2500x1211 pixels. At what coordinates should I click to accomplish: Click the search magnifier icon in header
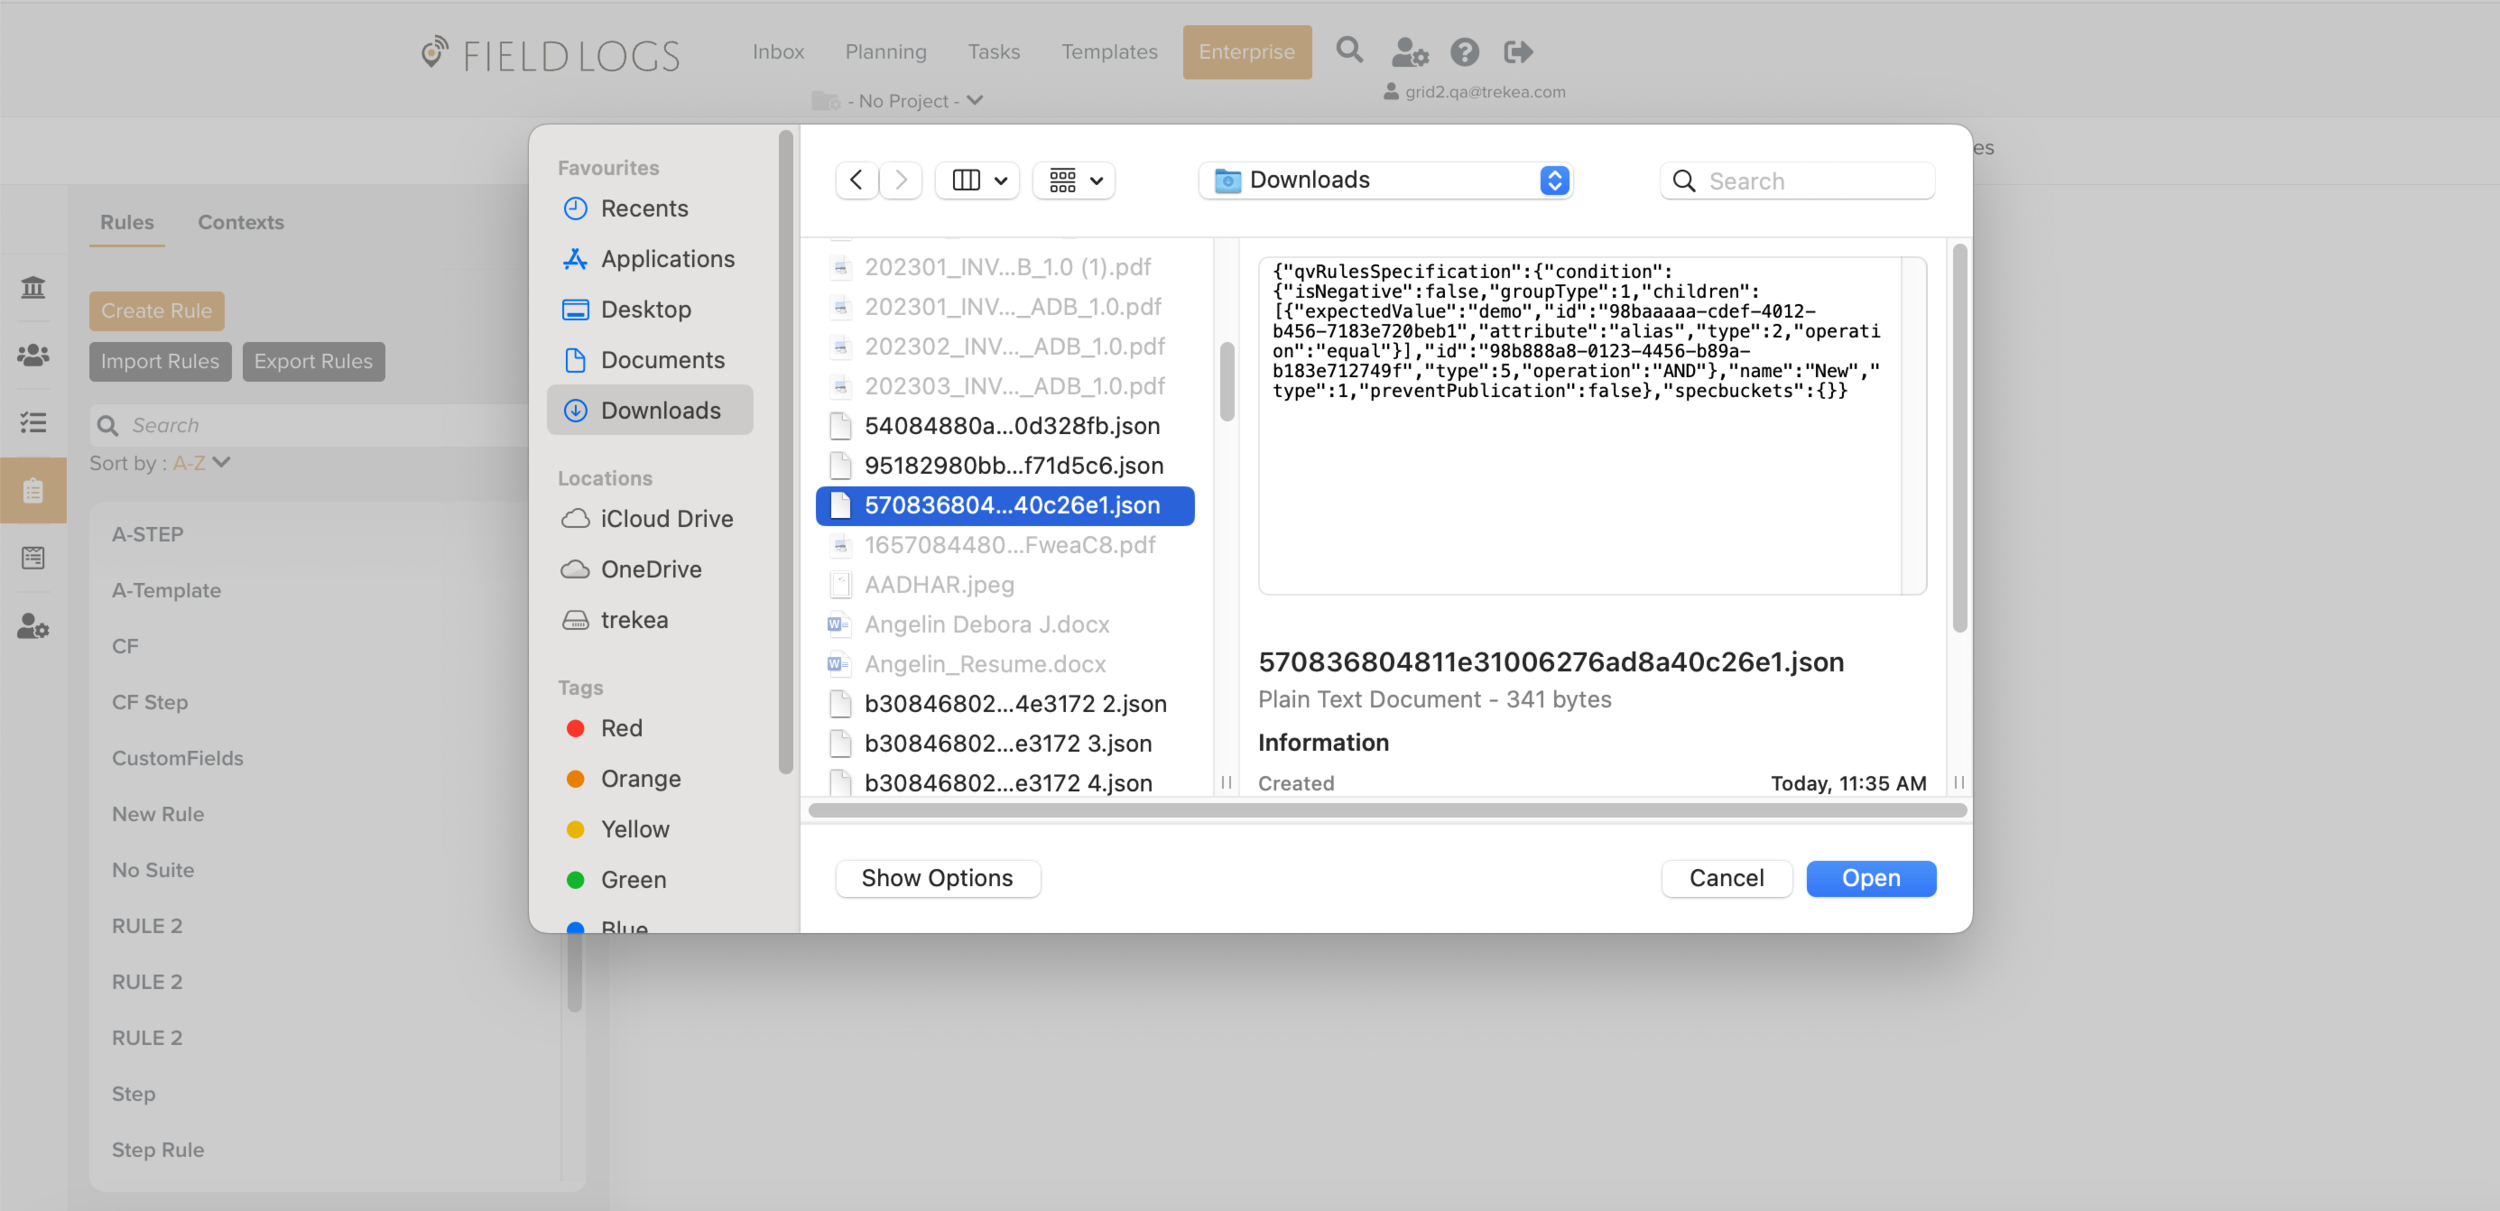click(x=1349, y=50)
